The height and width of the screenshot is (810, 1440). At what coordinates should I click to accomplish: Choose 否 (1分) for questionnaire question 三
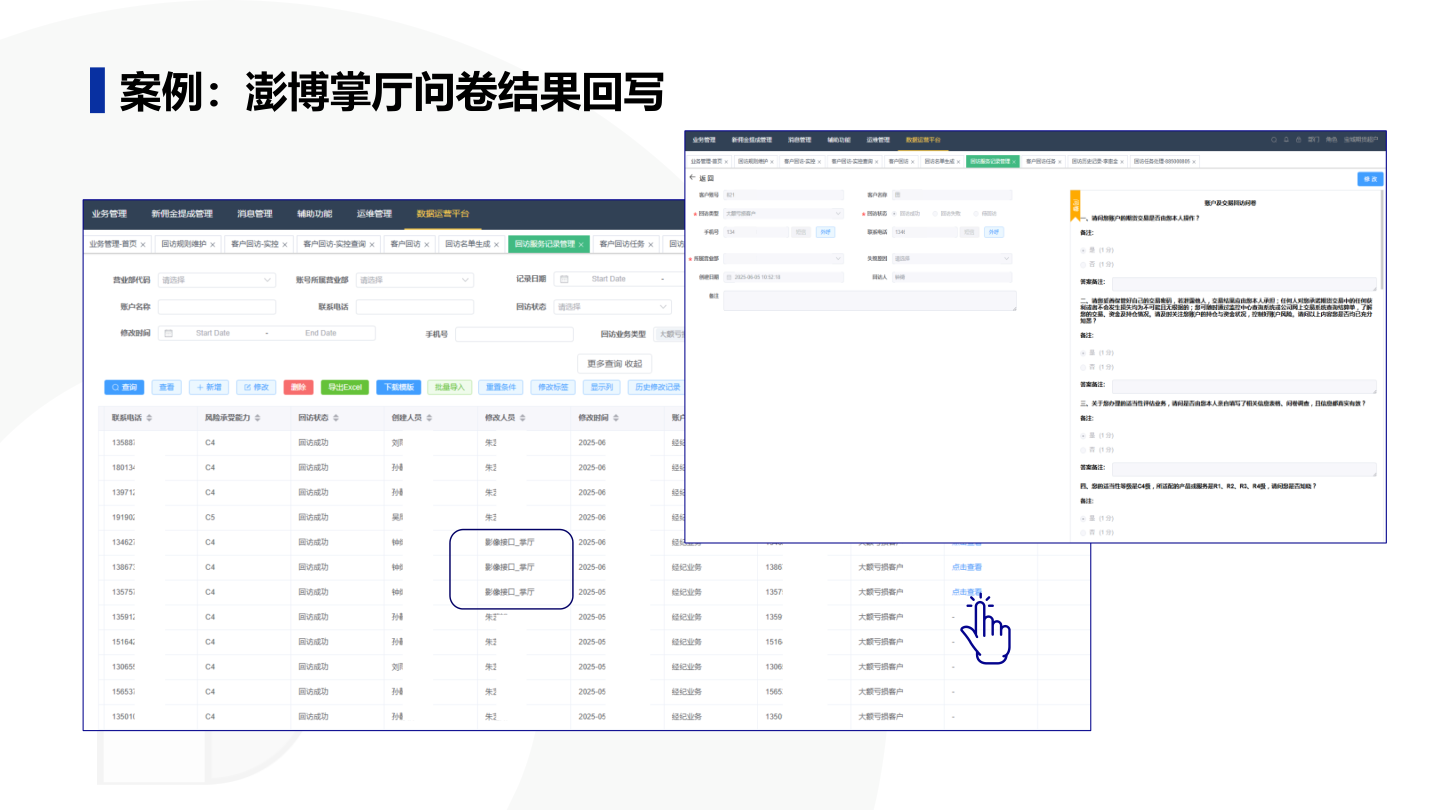[1083, 450]
